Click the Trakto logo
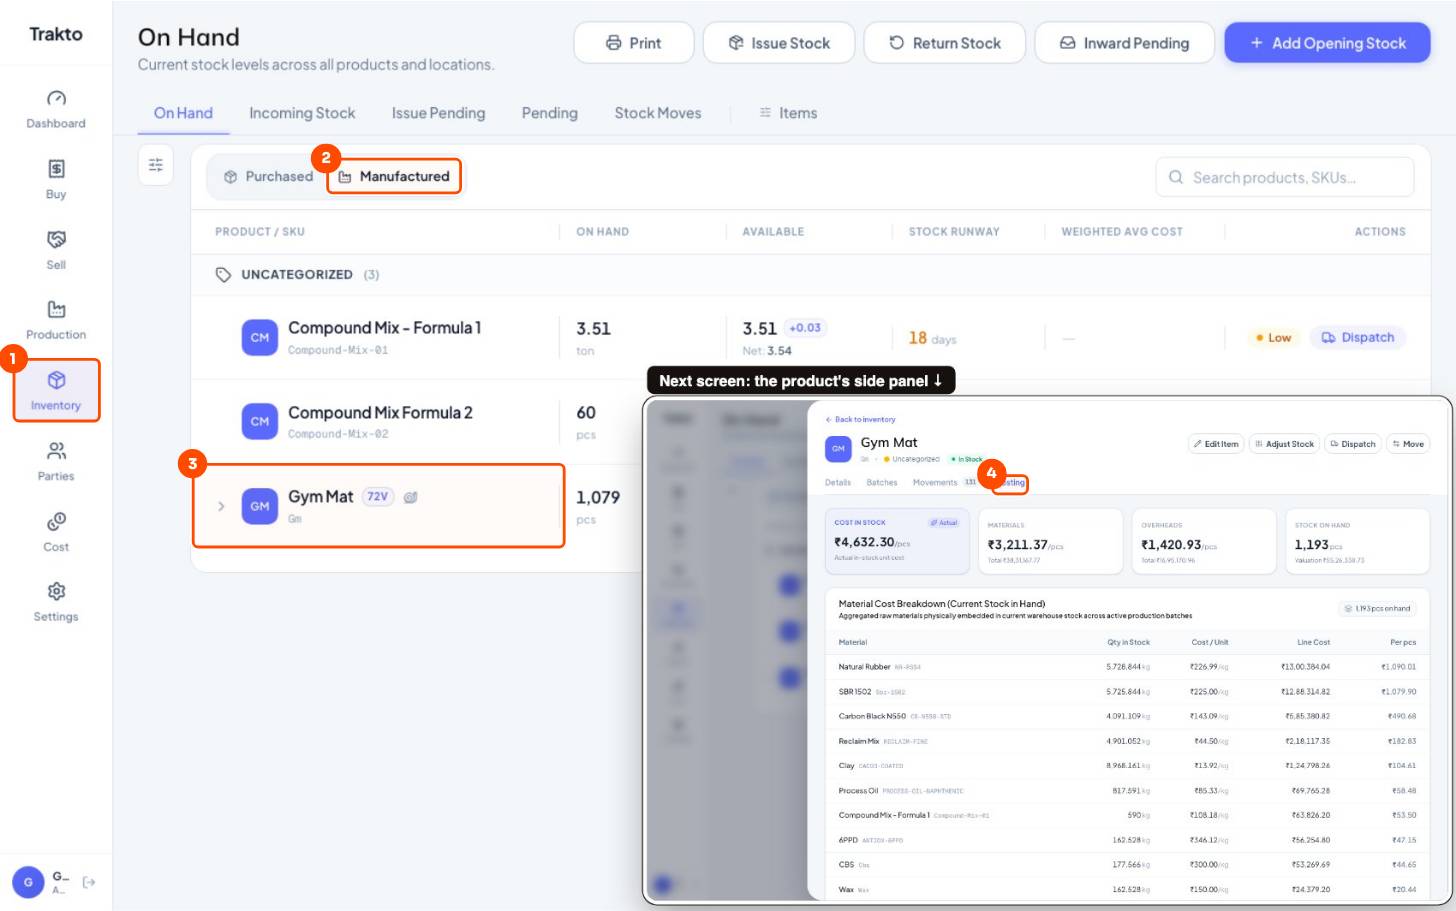Screen dimensions: 1456x911 [x=56, y=34]
